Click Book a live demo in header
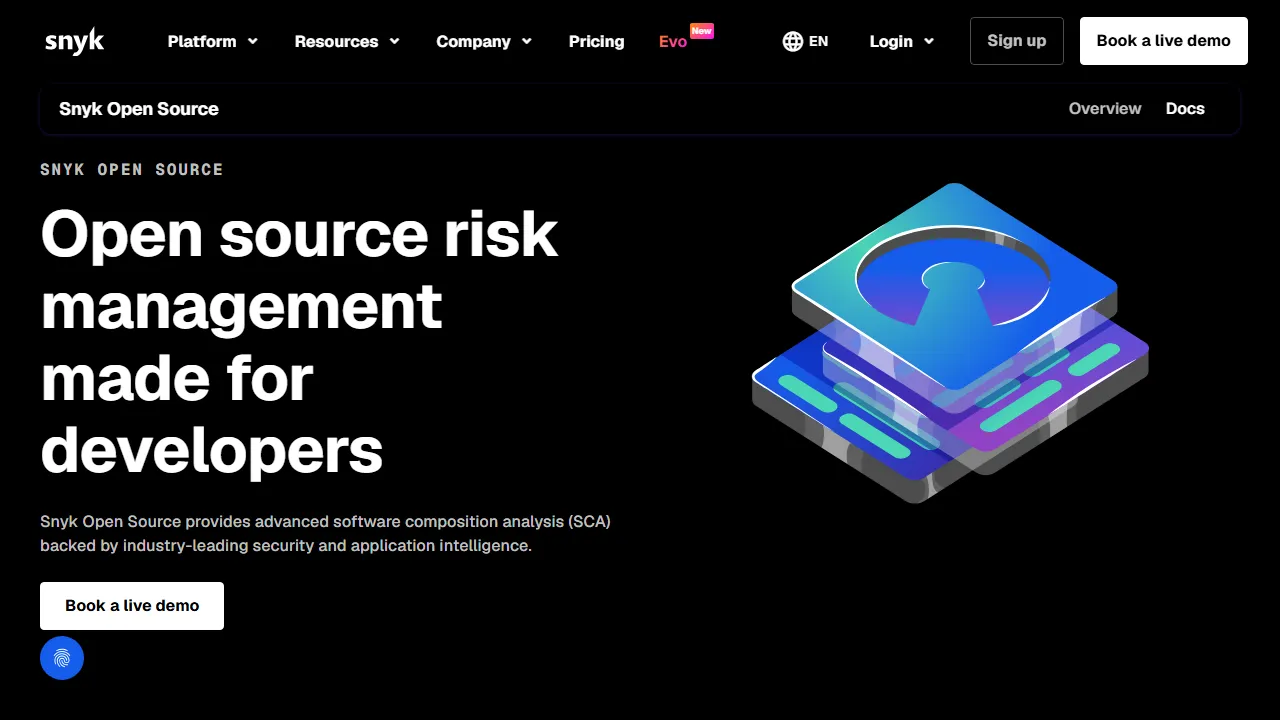The height and width of the screenshot is (720, 1280). 1164,41
